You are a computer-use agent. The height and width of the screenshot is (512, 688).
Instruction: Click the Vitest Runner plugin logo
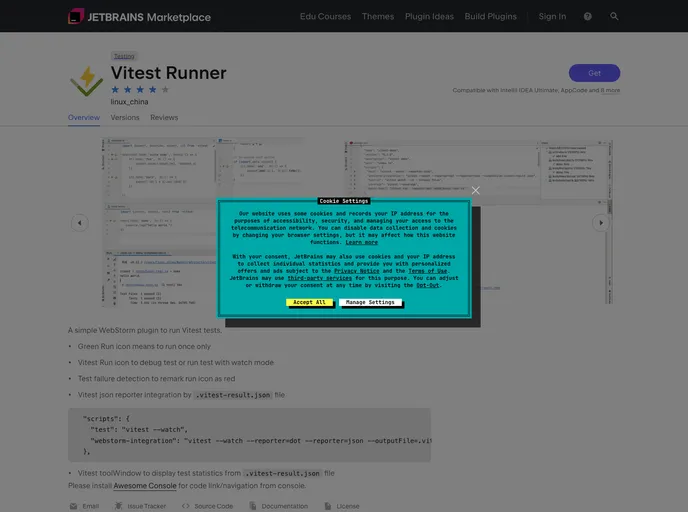point(86,81)
